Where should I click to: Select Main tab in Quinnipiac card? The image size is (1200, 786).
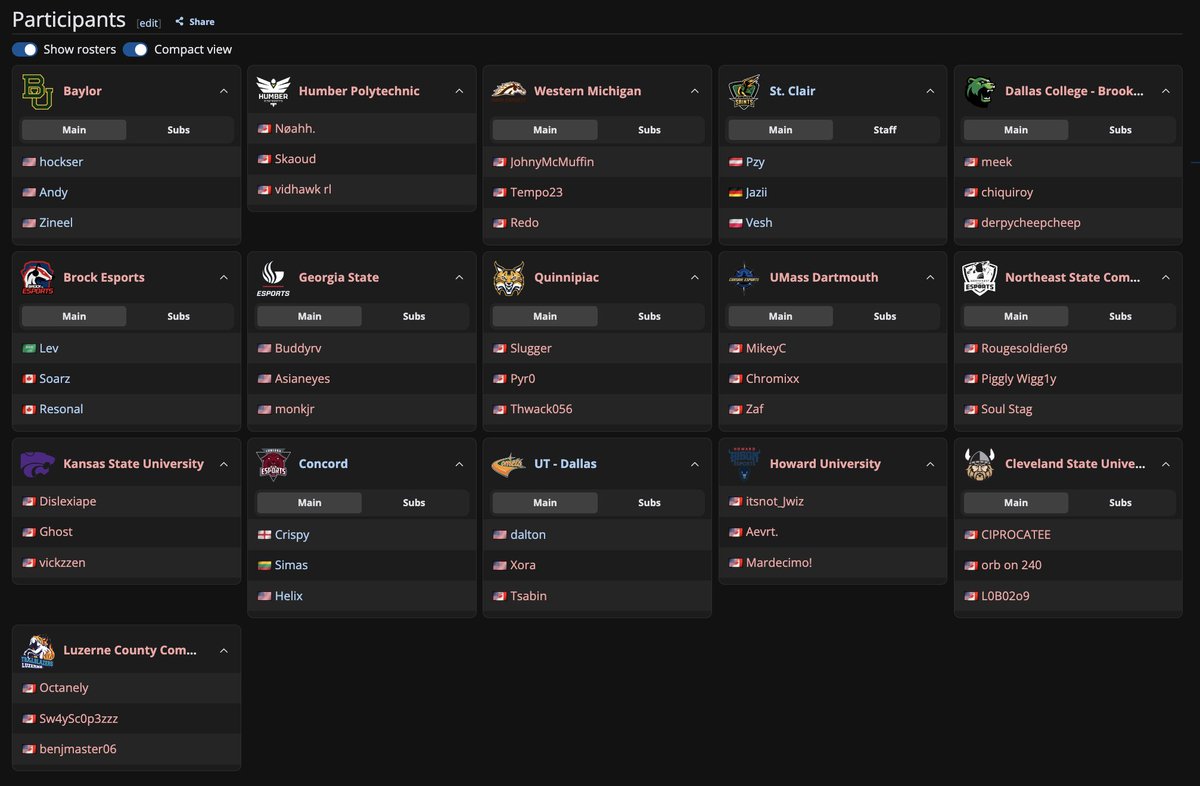pos(545,316)
